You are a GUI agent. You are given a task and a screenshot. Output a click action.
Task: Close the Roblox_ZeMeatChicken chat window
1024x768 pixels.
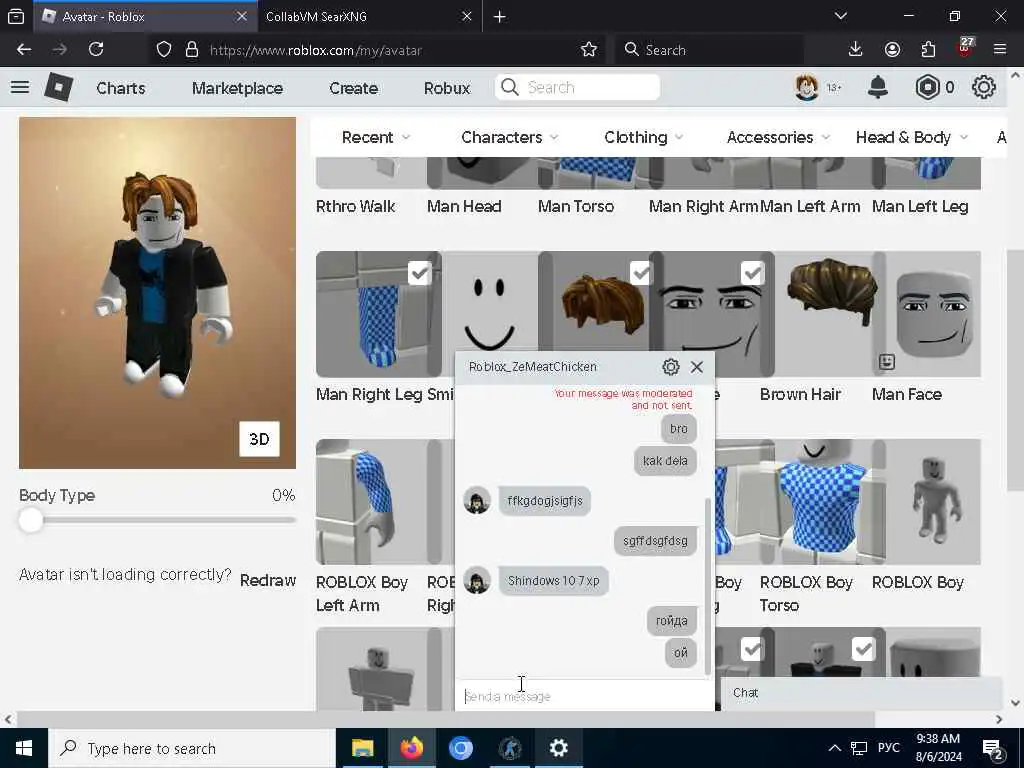pos(697,367)
